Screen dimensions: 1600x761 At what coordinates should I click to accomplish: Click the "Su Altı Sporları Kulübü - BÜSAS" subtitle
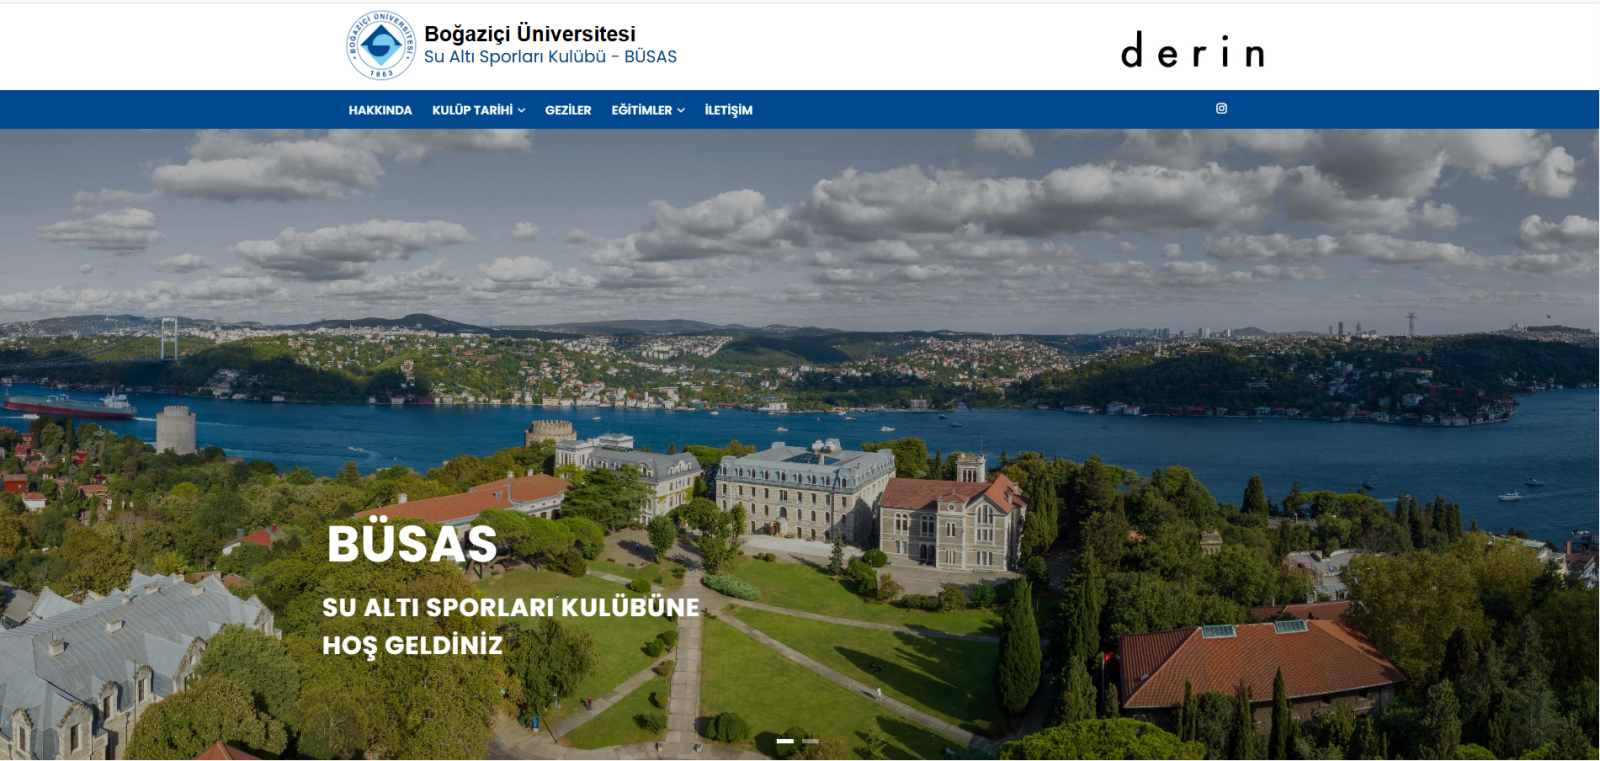tap(550, 57)
